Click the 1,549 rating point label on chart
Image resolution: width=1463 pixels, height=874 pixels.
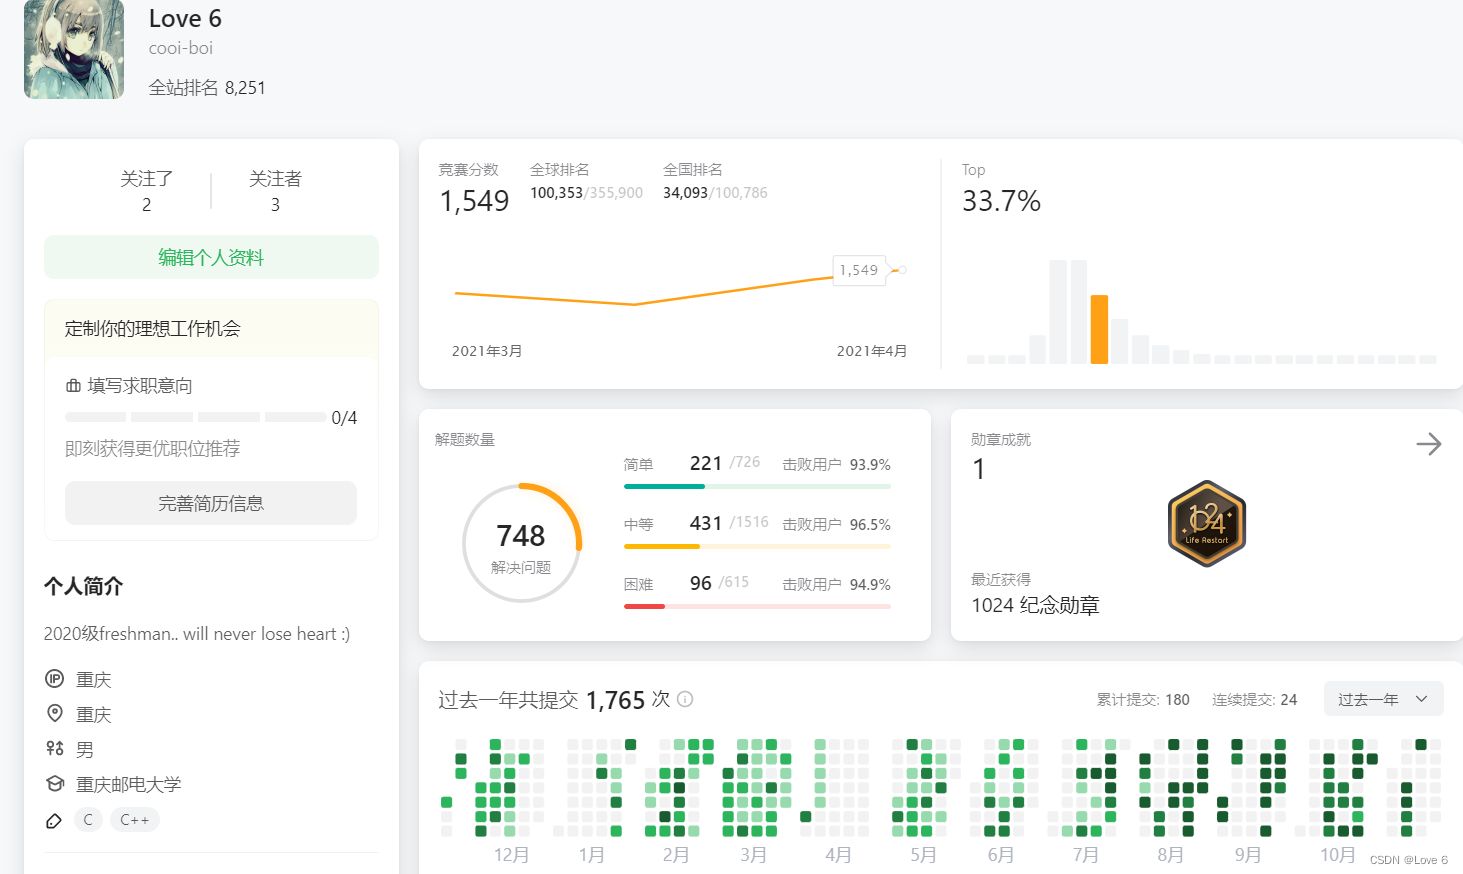[x=859, y=270]
